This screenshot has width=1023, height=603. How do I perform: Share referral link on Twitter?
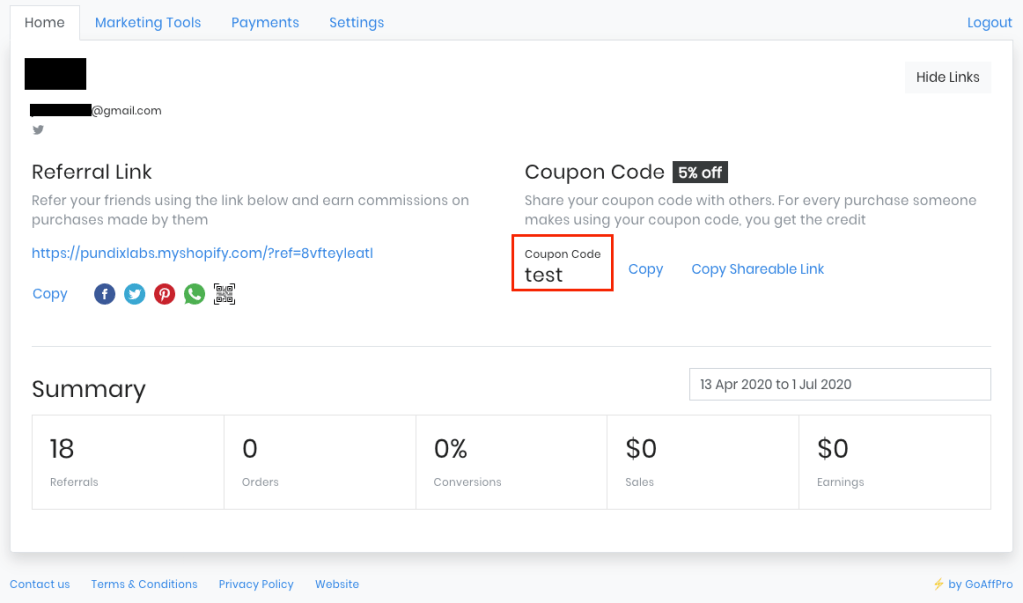[x=135, y=294]
